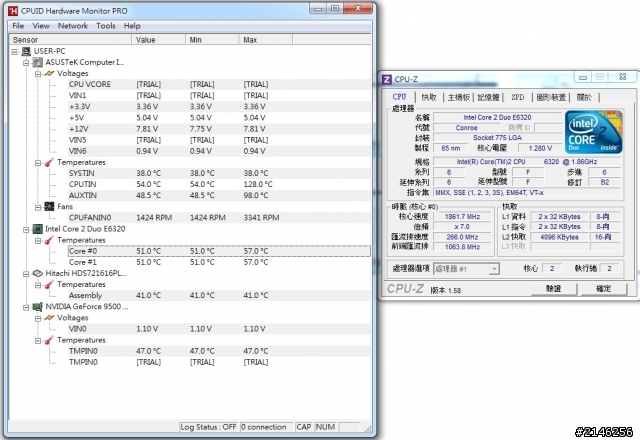Click the Hardware Monitor PRO title bar icon

point(13,11)
